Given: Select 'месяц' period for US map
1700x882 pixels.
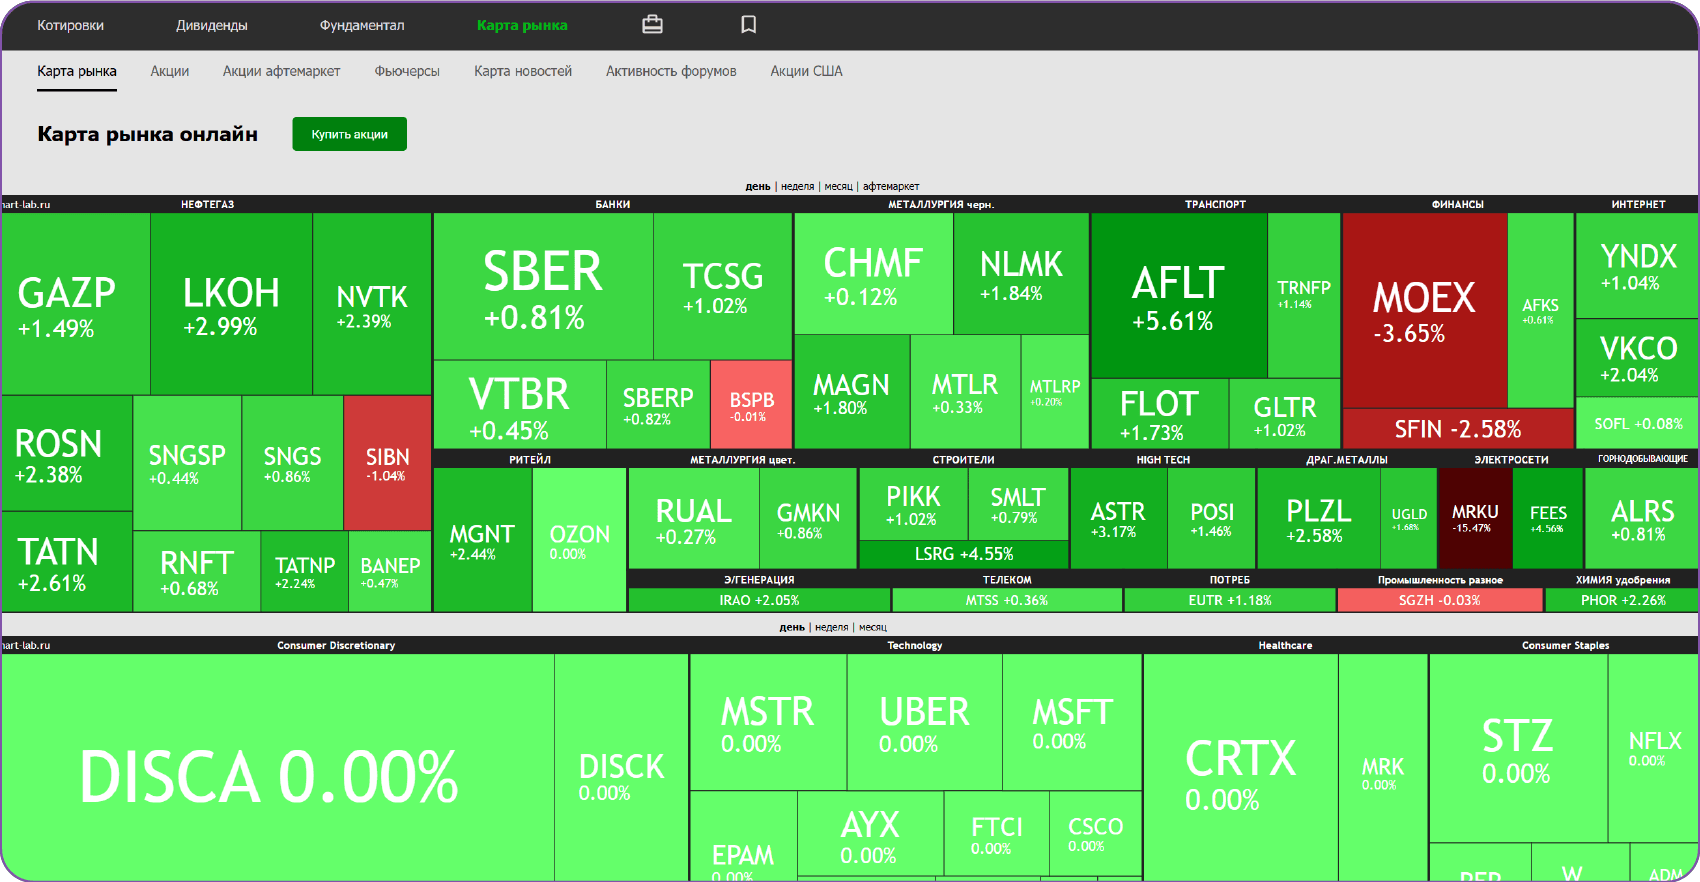Looking at the screenshot, I should click(872, 627).
